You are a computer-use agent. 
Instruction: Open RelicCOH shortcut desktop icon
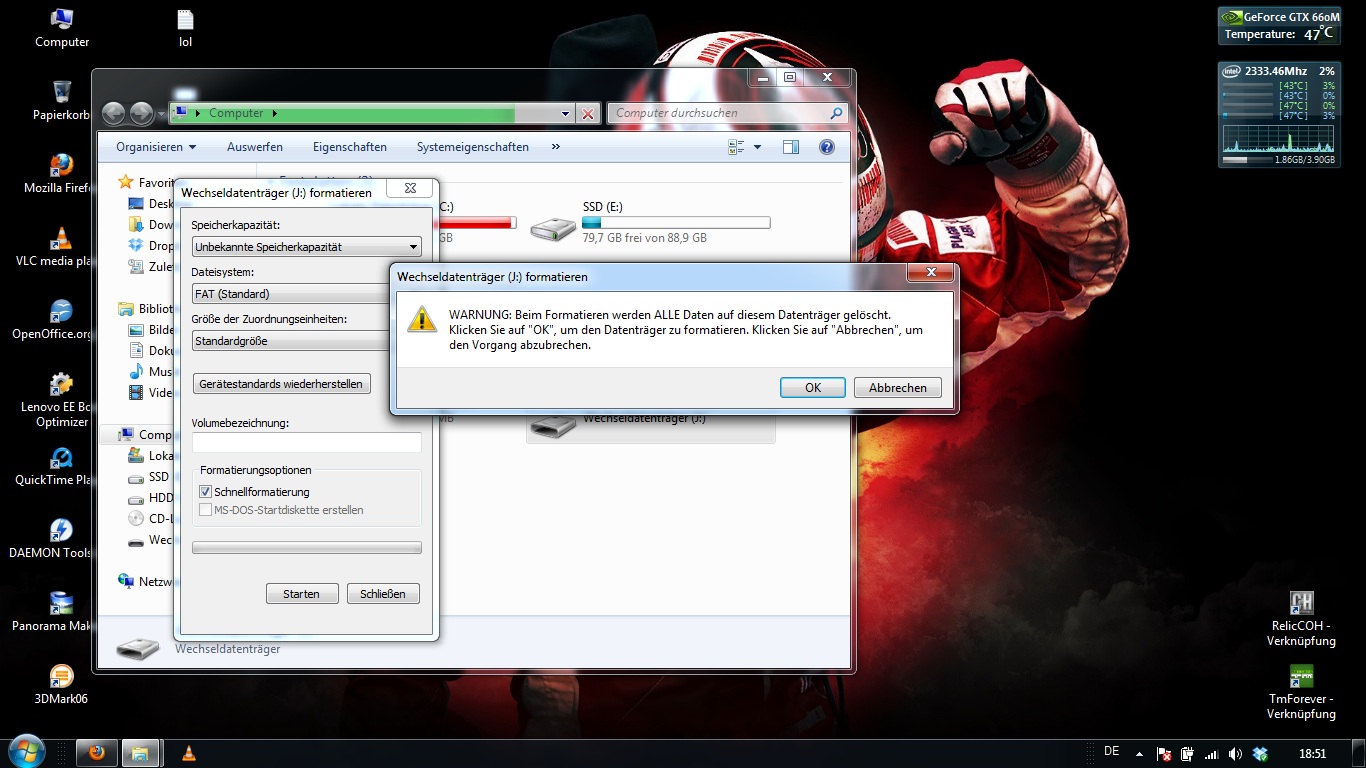click(1301, 618)
